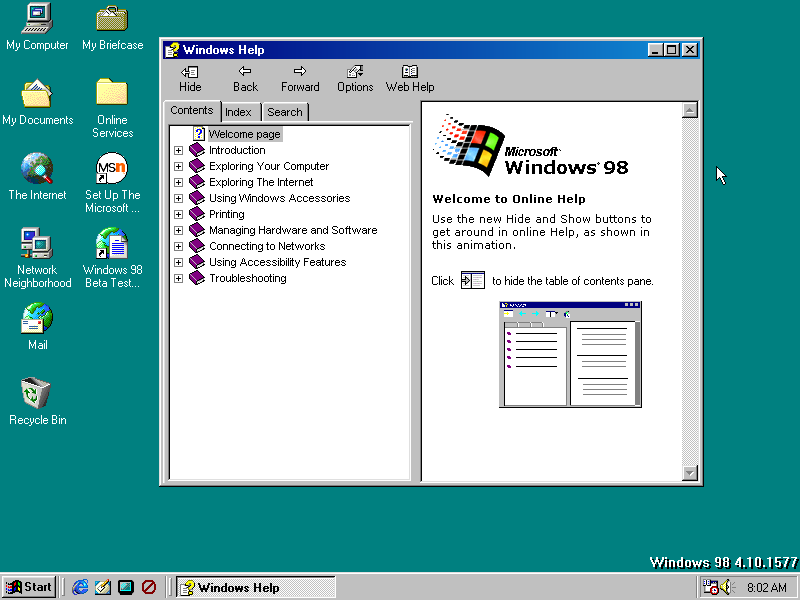Select the Recycle Bin desktop icon
This screenshot has width=800, height=600.
pos(37,402)
